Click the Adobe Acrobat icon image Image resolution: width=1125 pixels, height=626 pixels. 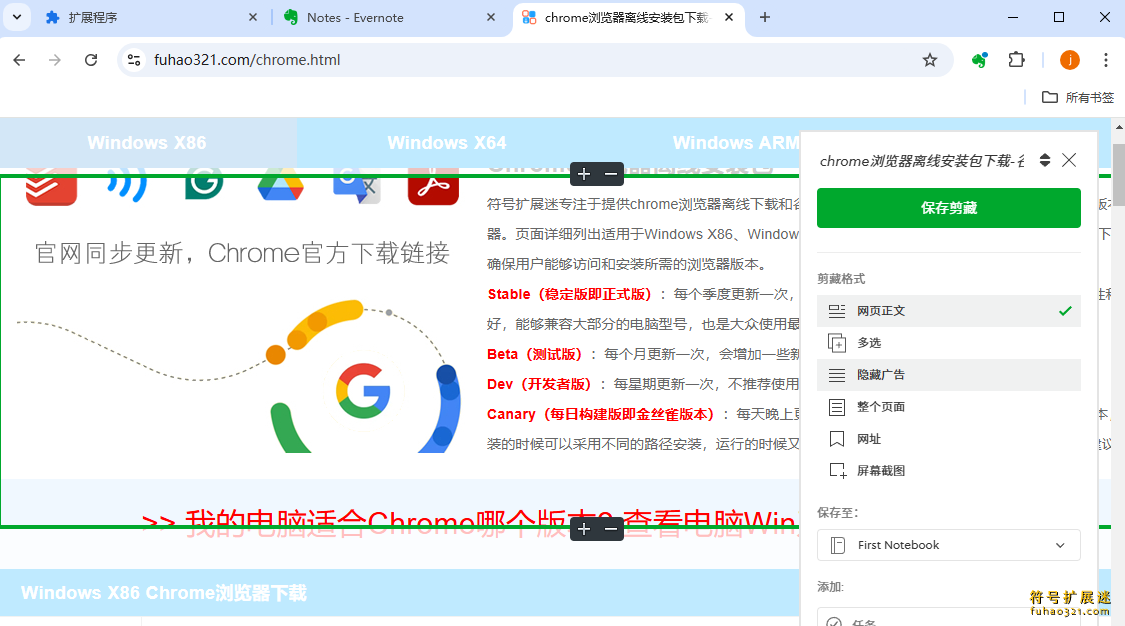pos(433,186)
